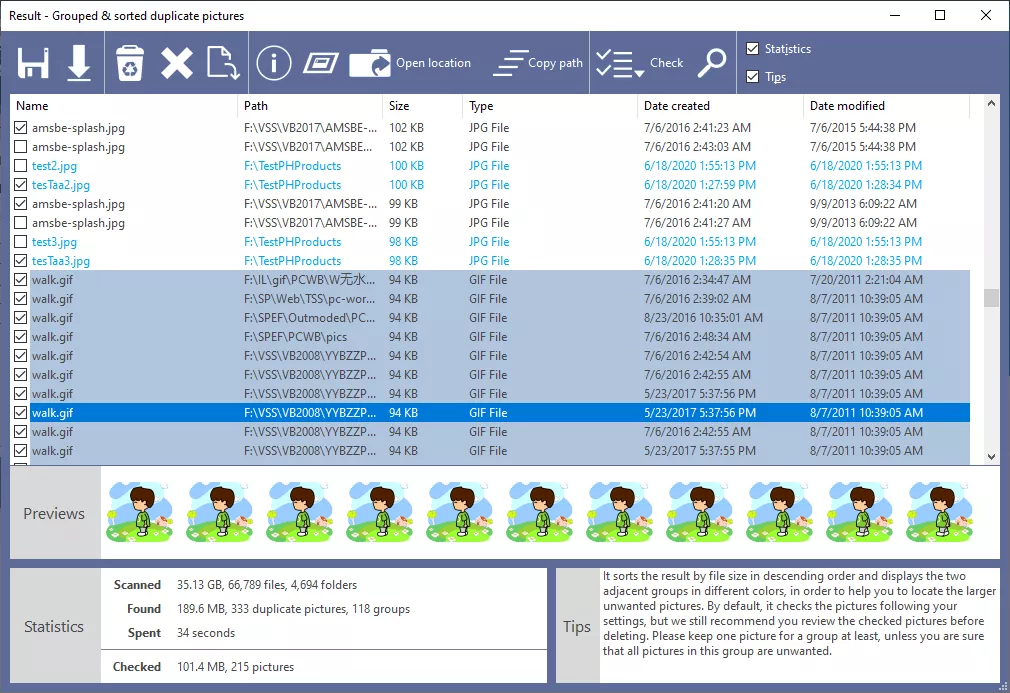Open file info with the circled-i icon

click(273, 63)
